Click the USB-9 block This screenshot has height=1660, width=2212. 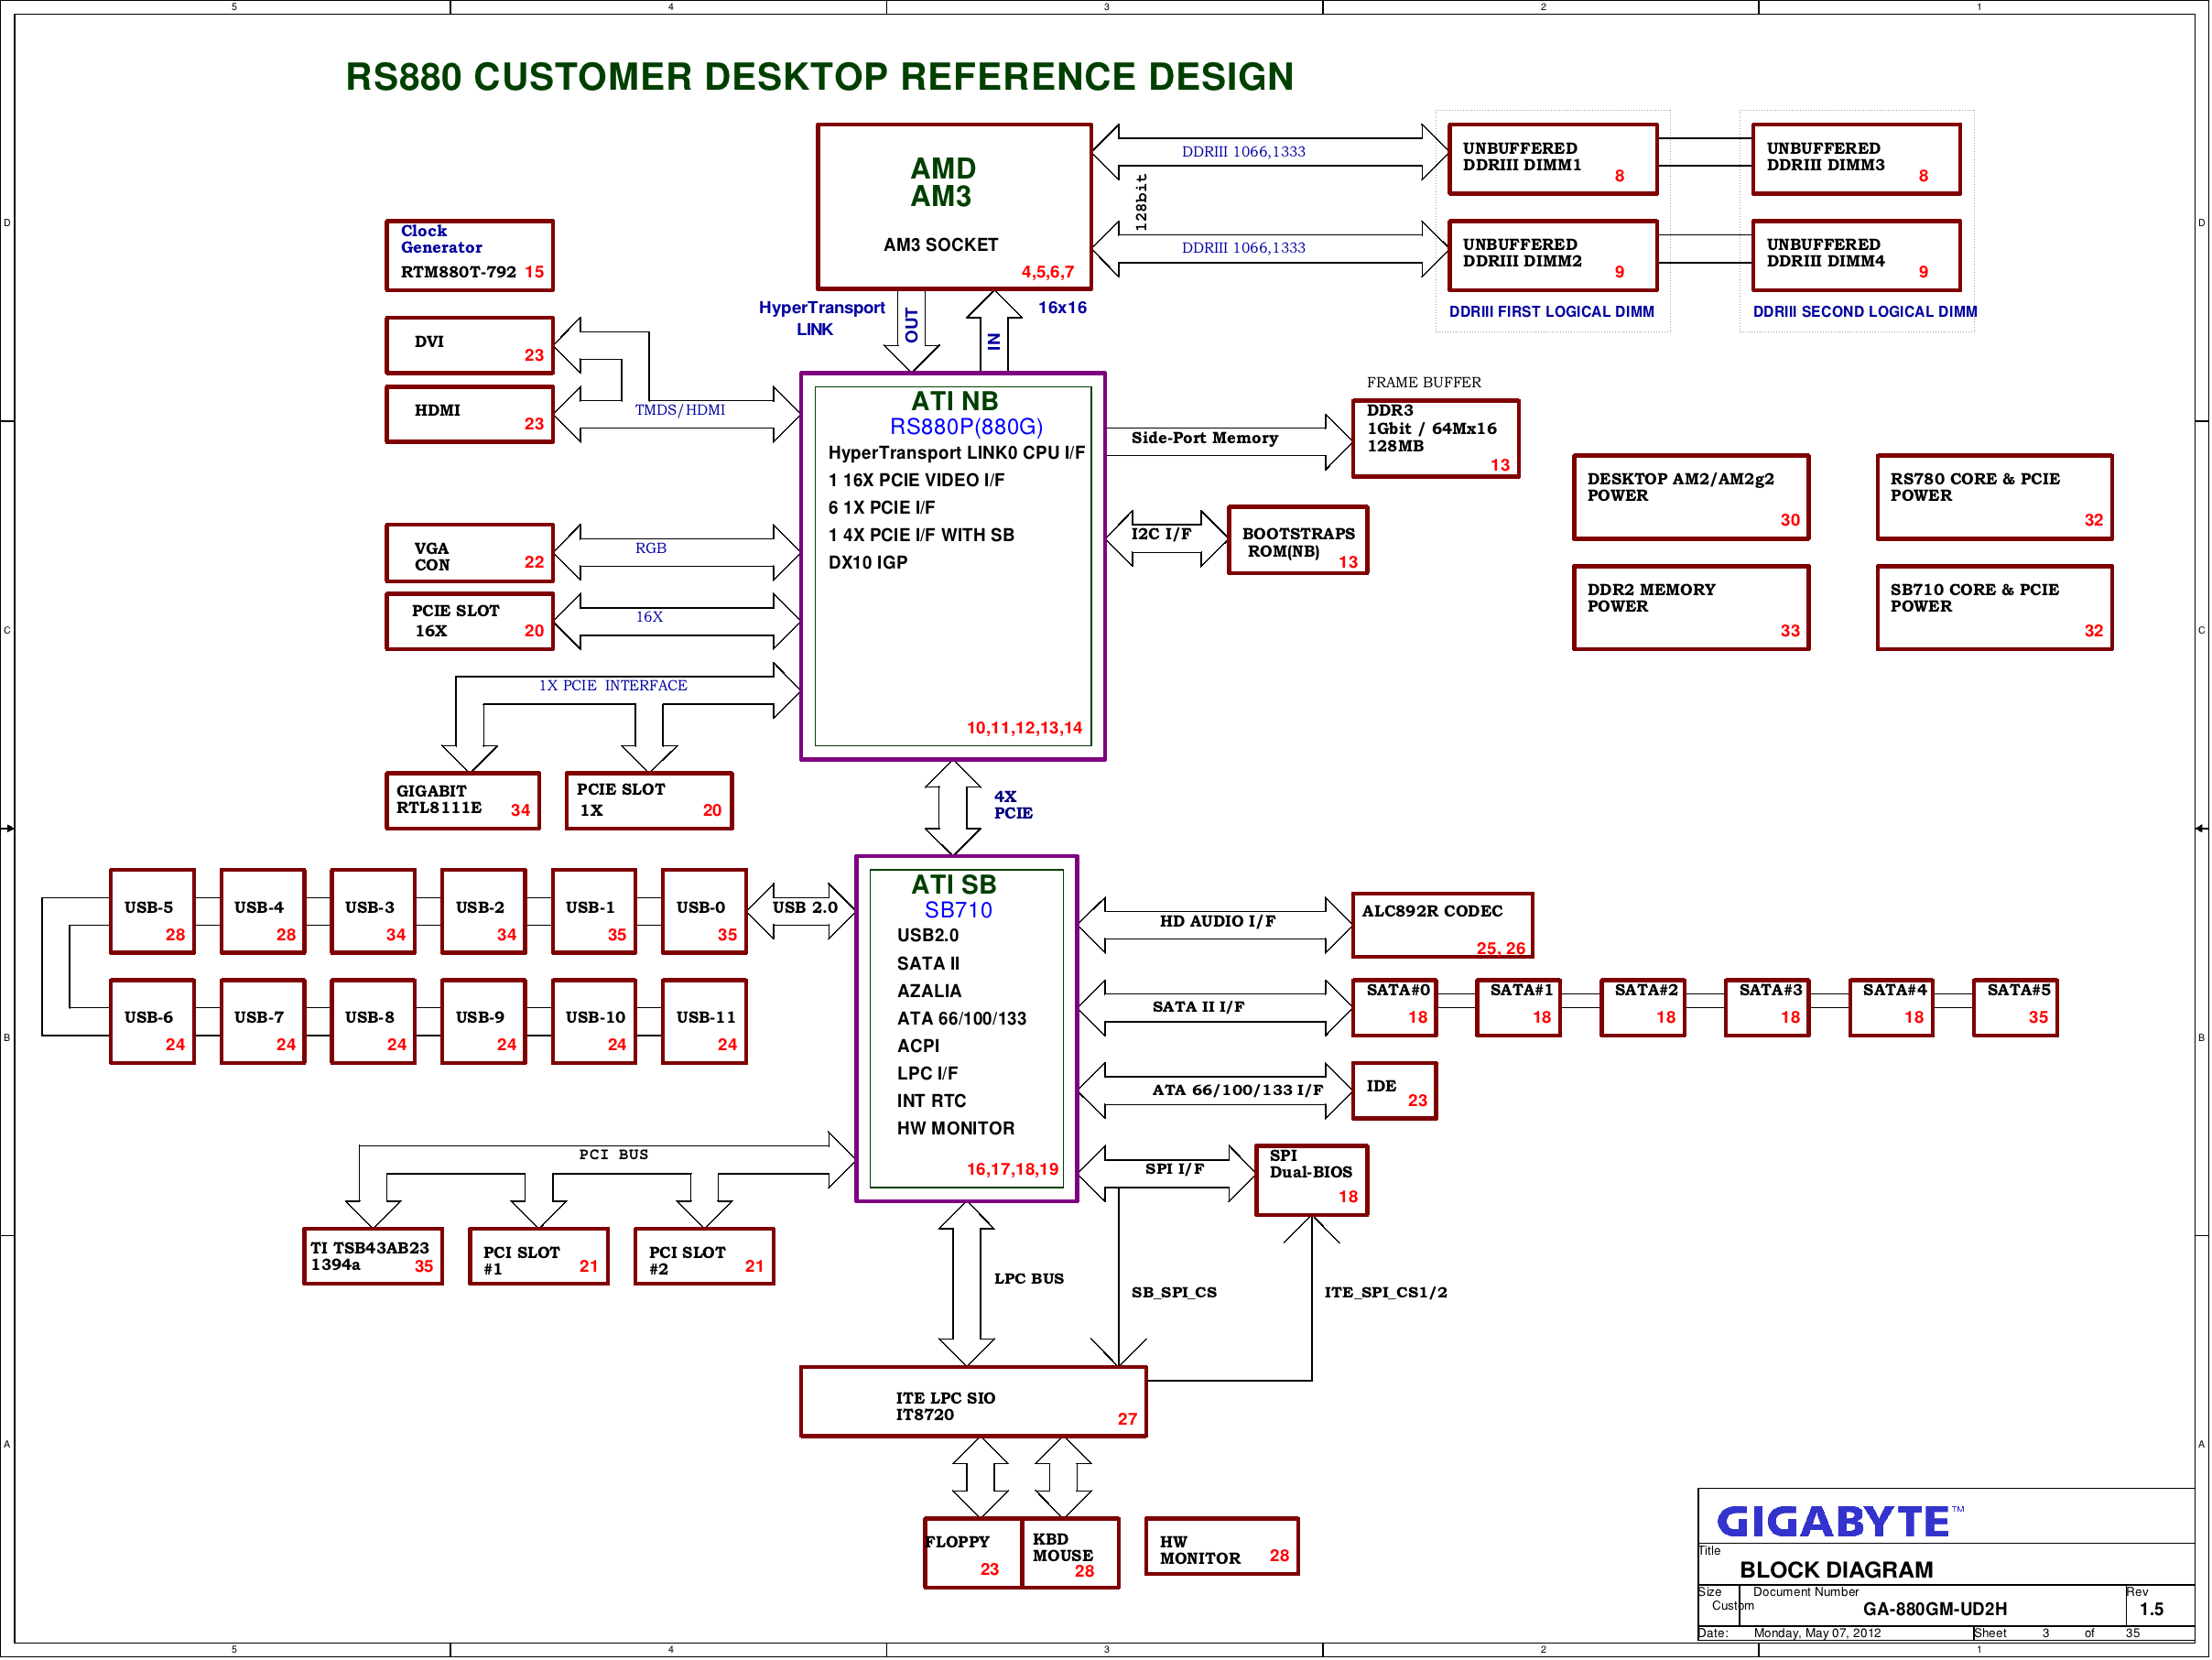point(484,1022)
